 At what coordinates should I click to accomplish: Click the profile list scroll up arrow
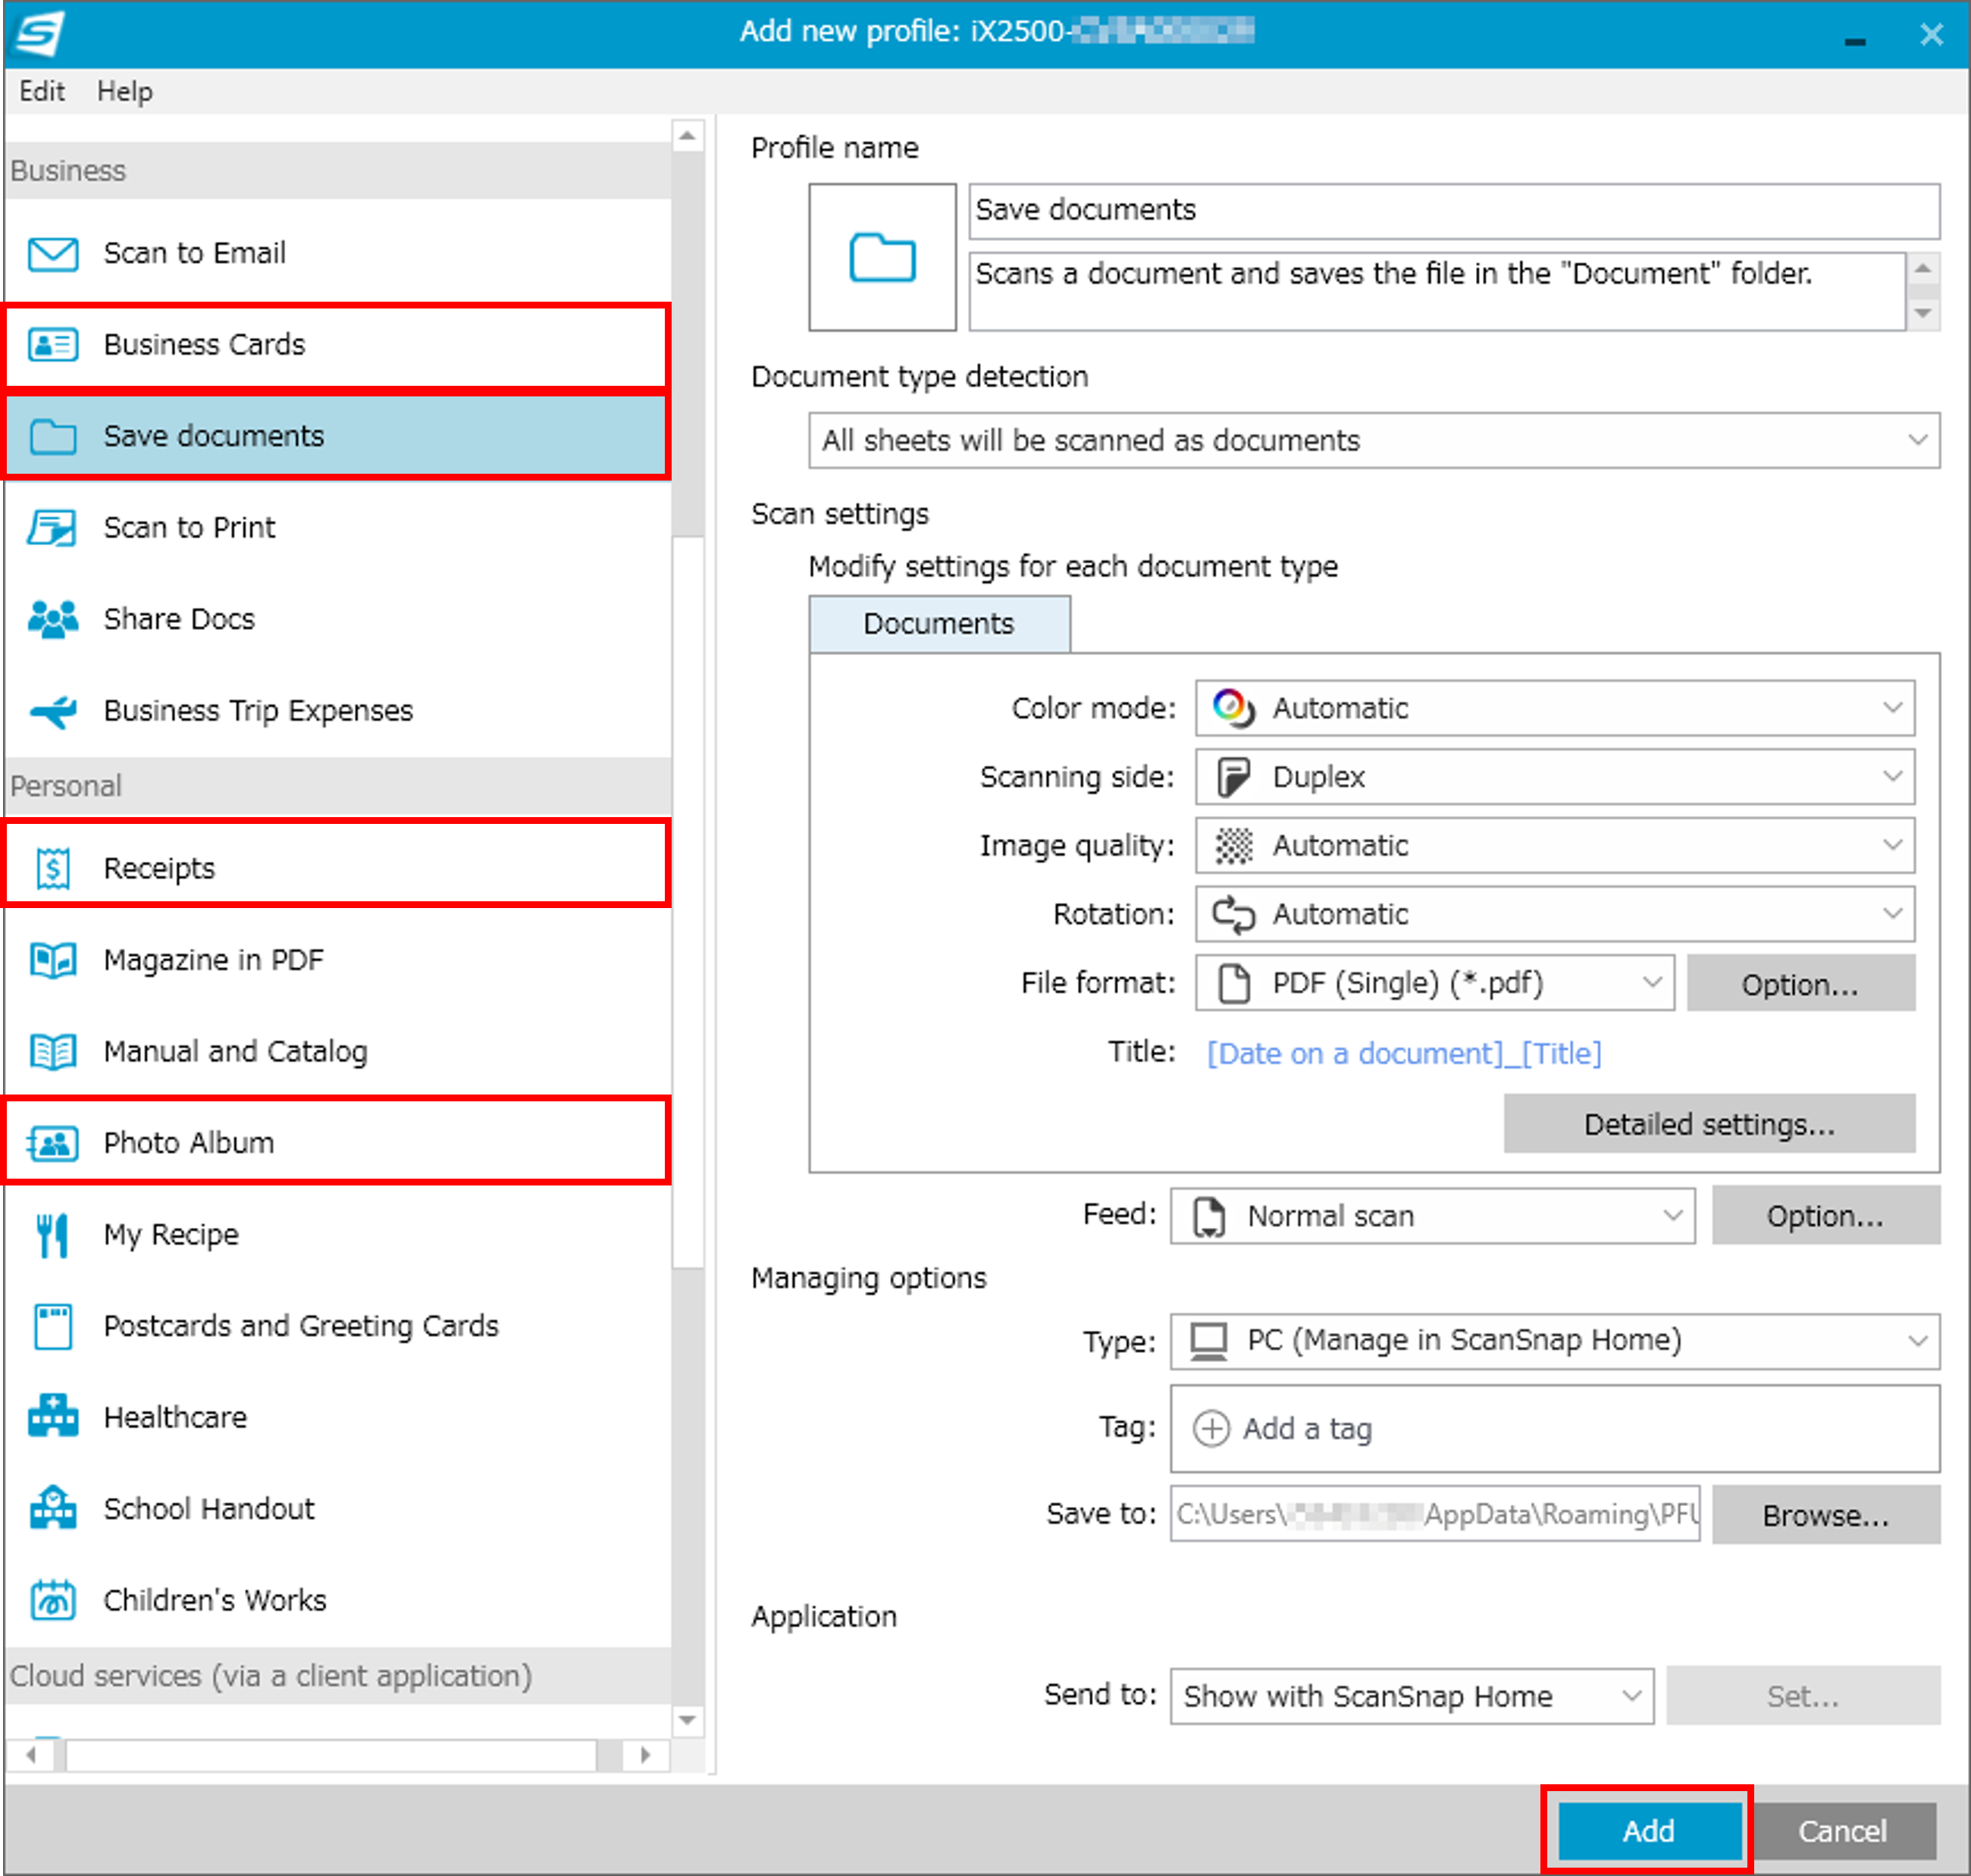[x=687, y=135]
